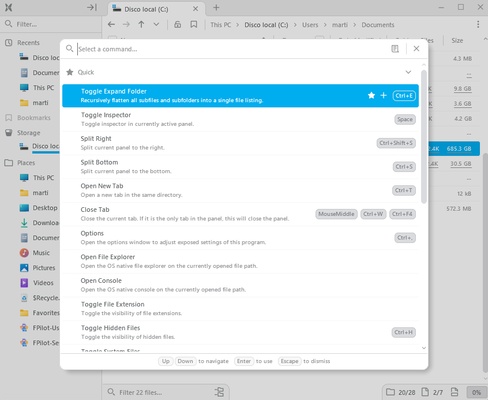The height and width of the screenshot is (400, 488).
Task: Click the MouseMiddle shortcut badge
Action: tap(336, 214)
